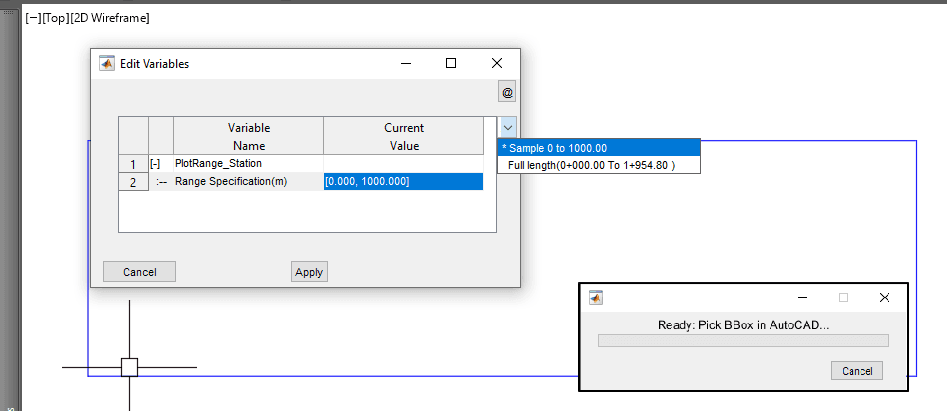
Task: Select the Range Specification(m) name cell
Action: [248, 182]
